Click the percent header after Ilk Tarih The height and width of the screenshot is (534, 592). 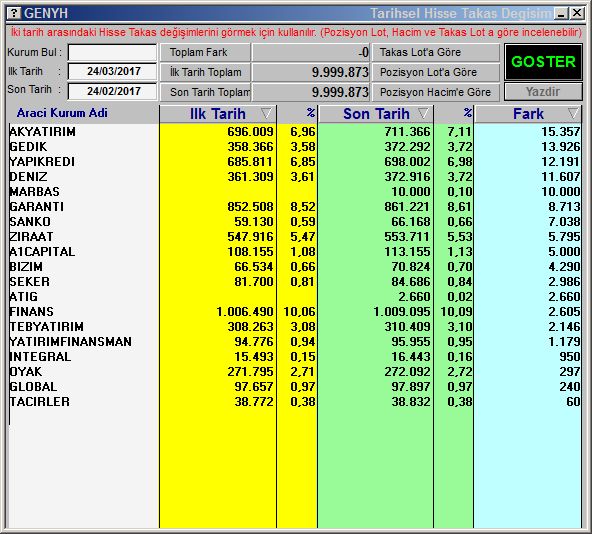(310, 113)
